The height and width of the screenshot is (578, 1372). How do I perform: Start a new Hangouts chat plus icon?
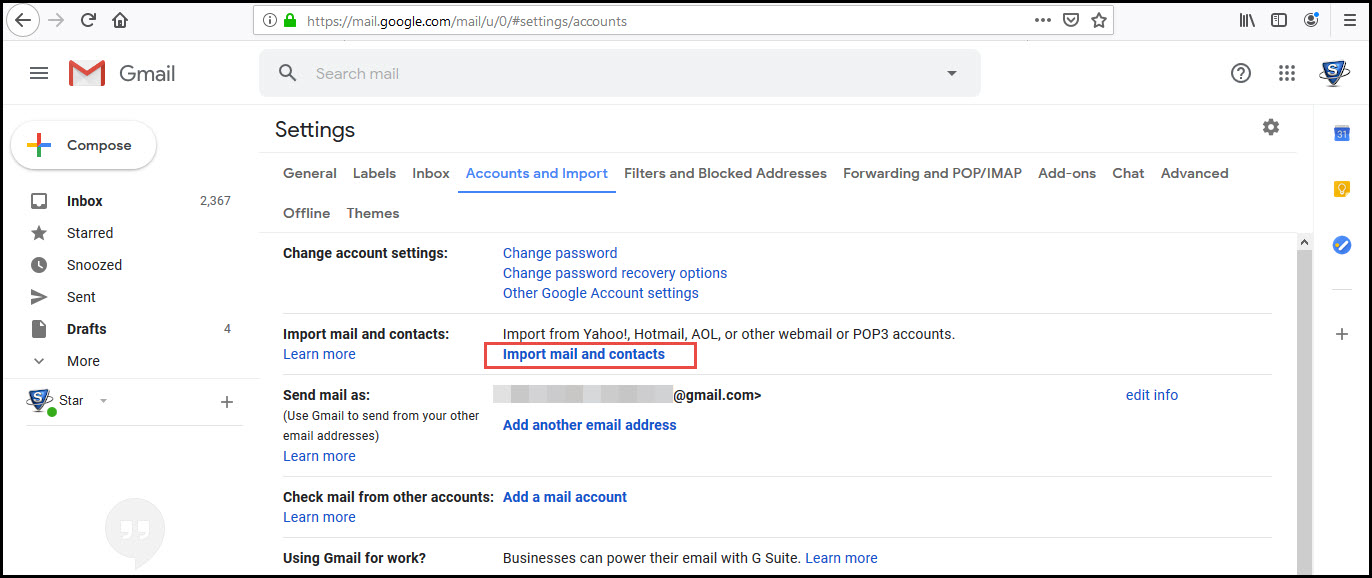[227, 402]
